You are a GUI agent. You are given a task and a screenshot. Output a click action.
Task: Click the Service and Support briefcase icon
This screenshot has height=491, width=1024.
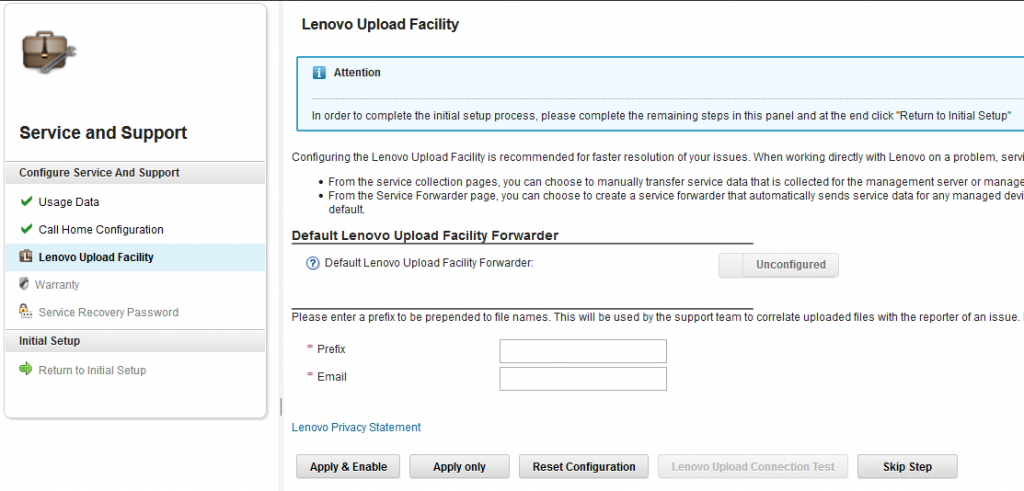coord(50,52)
